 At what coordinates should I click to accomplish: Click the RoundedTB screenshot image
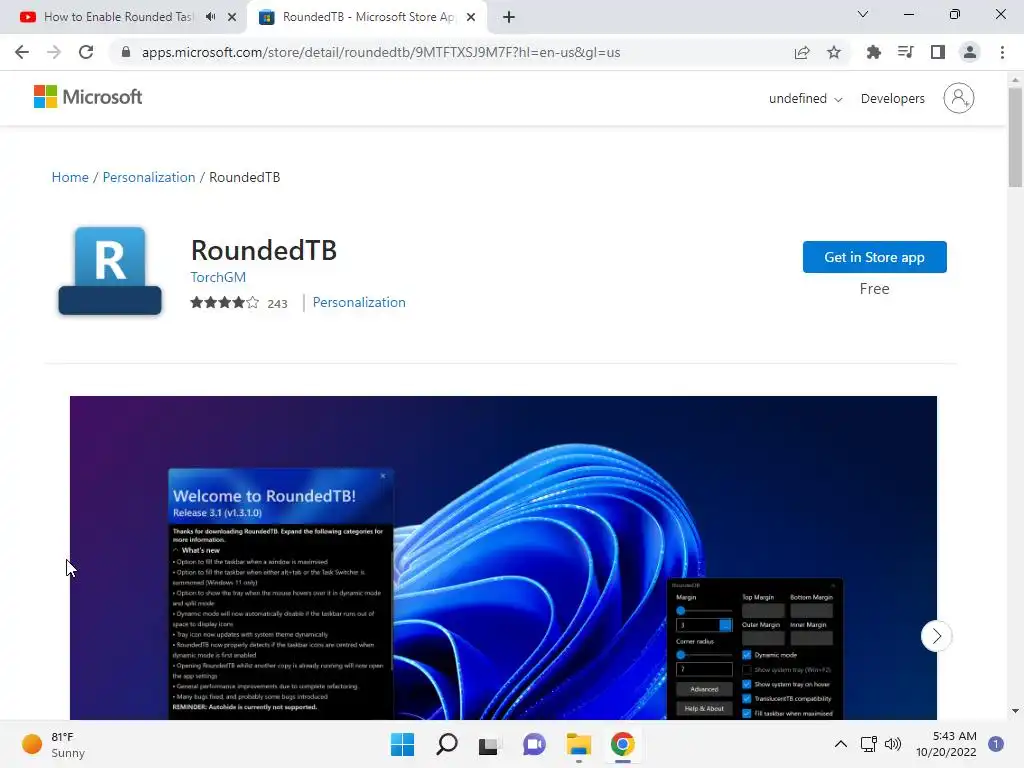(503, 558)
